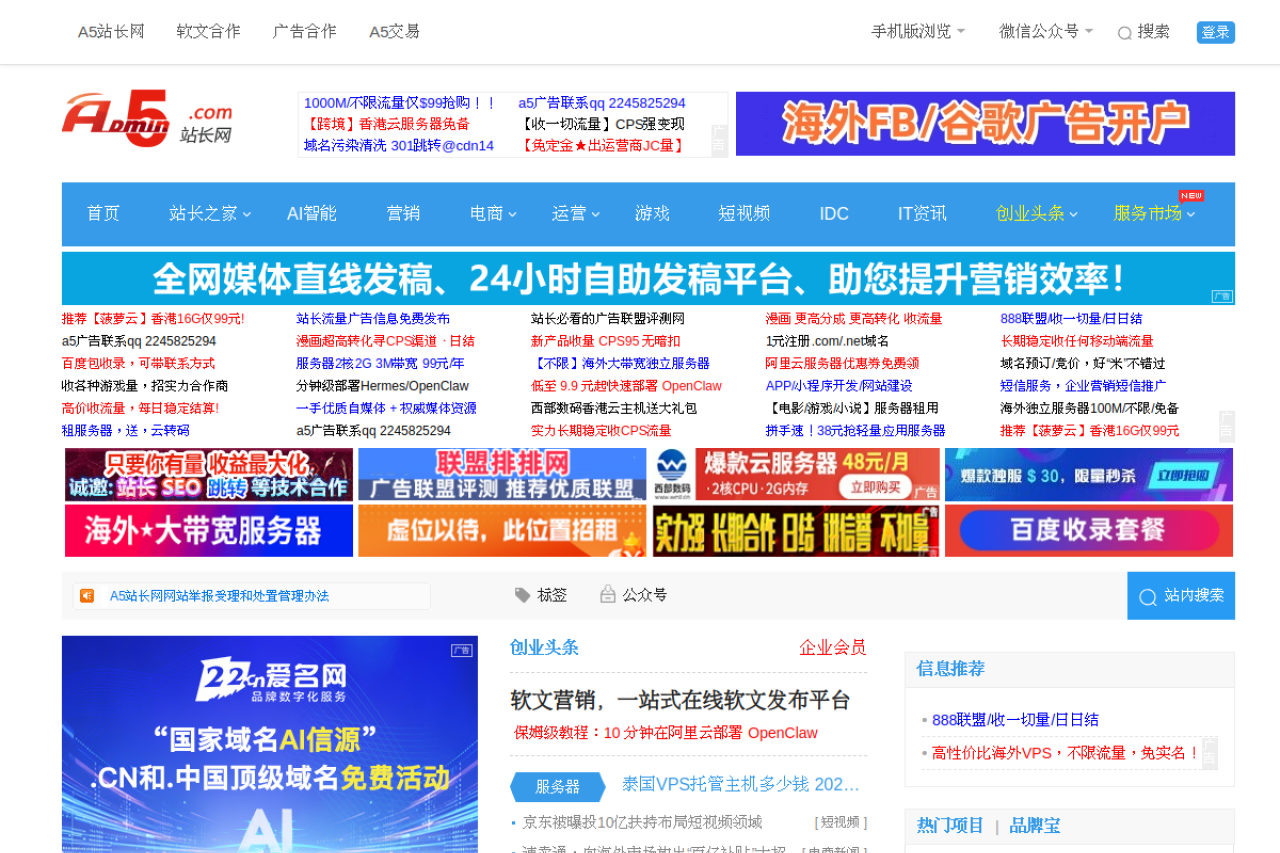Open the 保姆级教程 阿里云部署 OpenClaw link

click(666, 733)
